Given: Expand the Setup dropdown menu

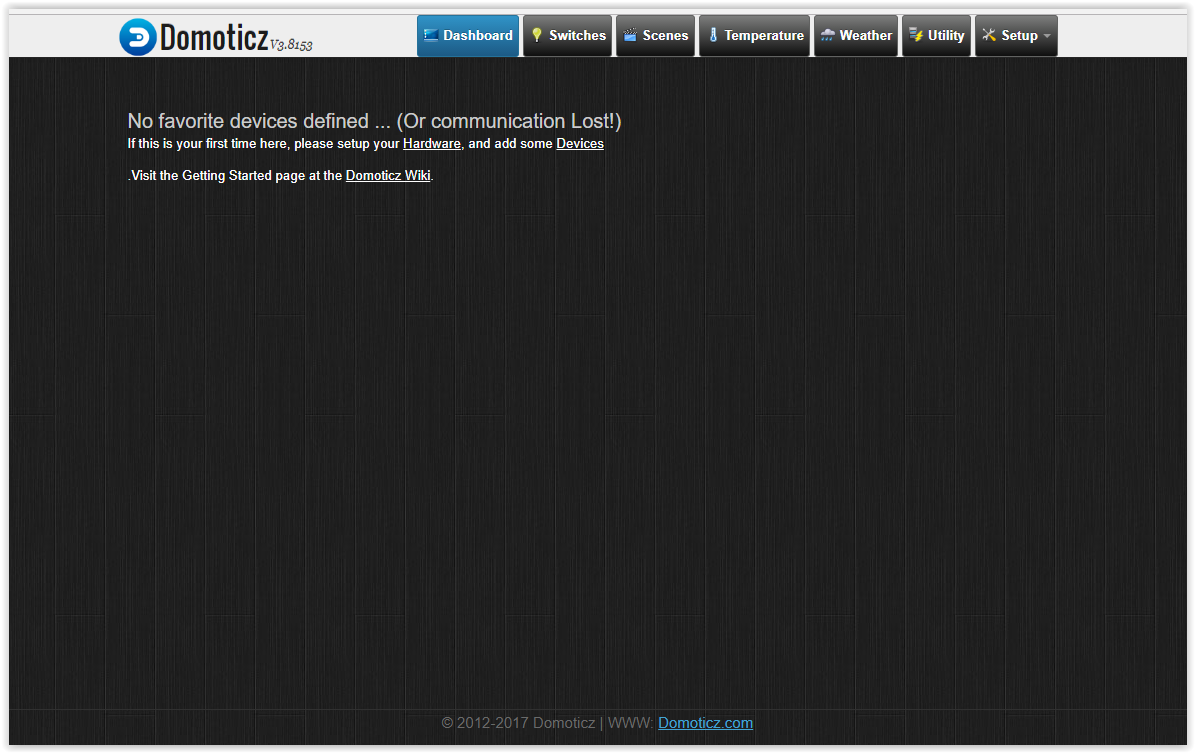Looking at the screenshot, I should [x=1016, y=36].
